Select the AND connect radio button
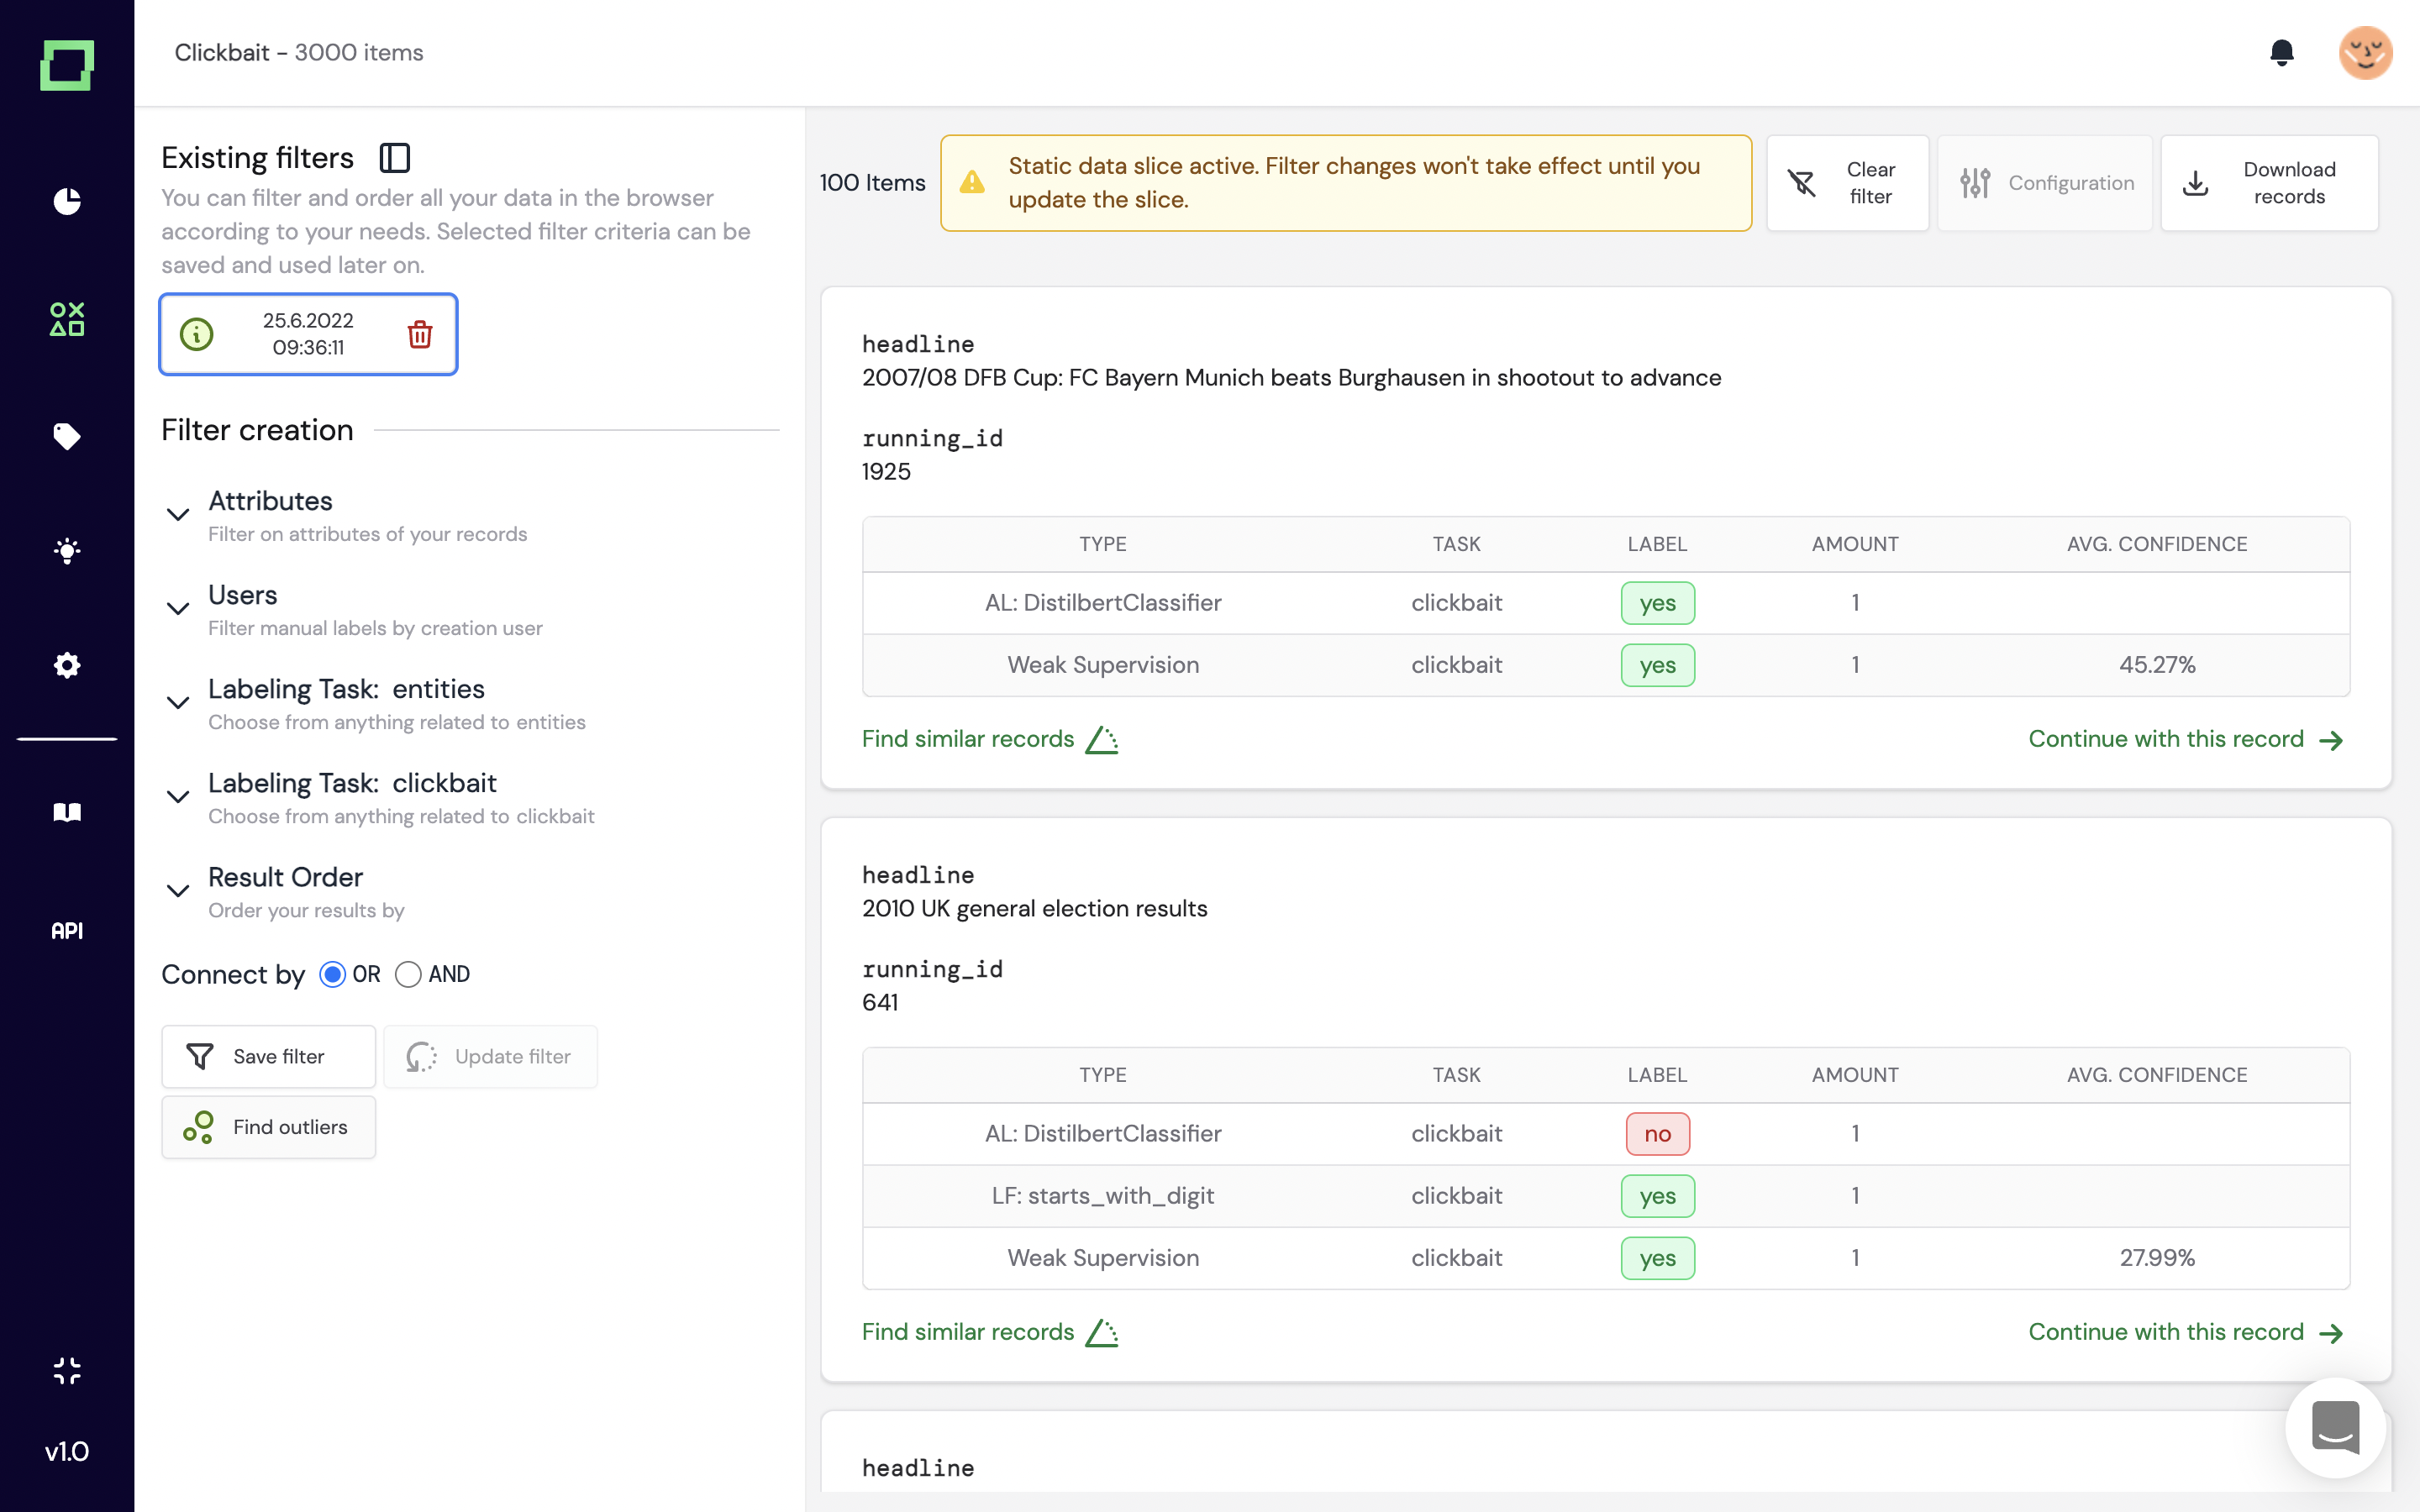 click(408, 974)
